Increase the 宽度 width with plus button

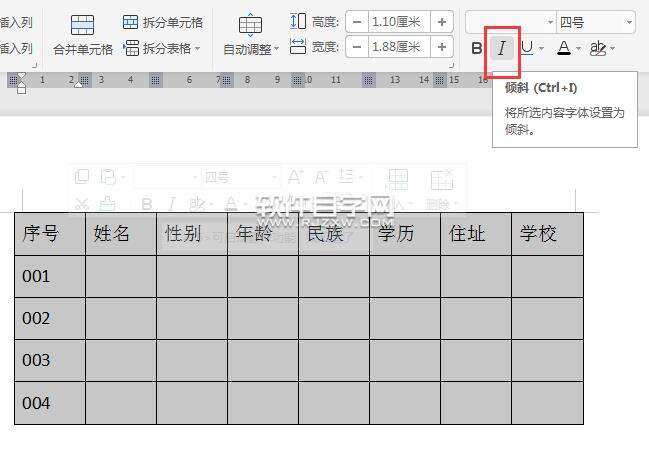442,47
